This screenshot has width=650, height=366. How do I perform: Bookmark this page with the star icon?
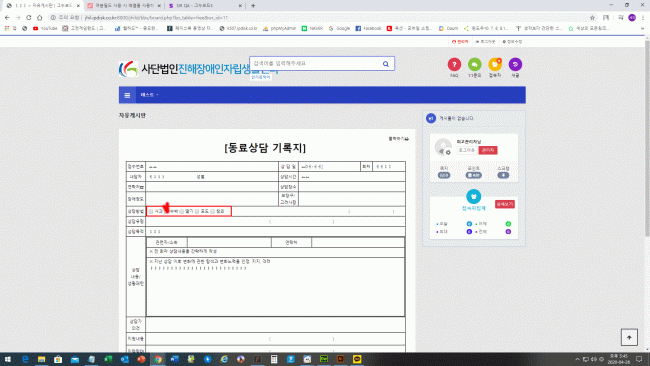tap(592, 17)
